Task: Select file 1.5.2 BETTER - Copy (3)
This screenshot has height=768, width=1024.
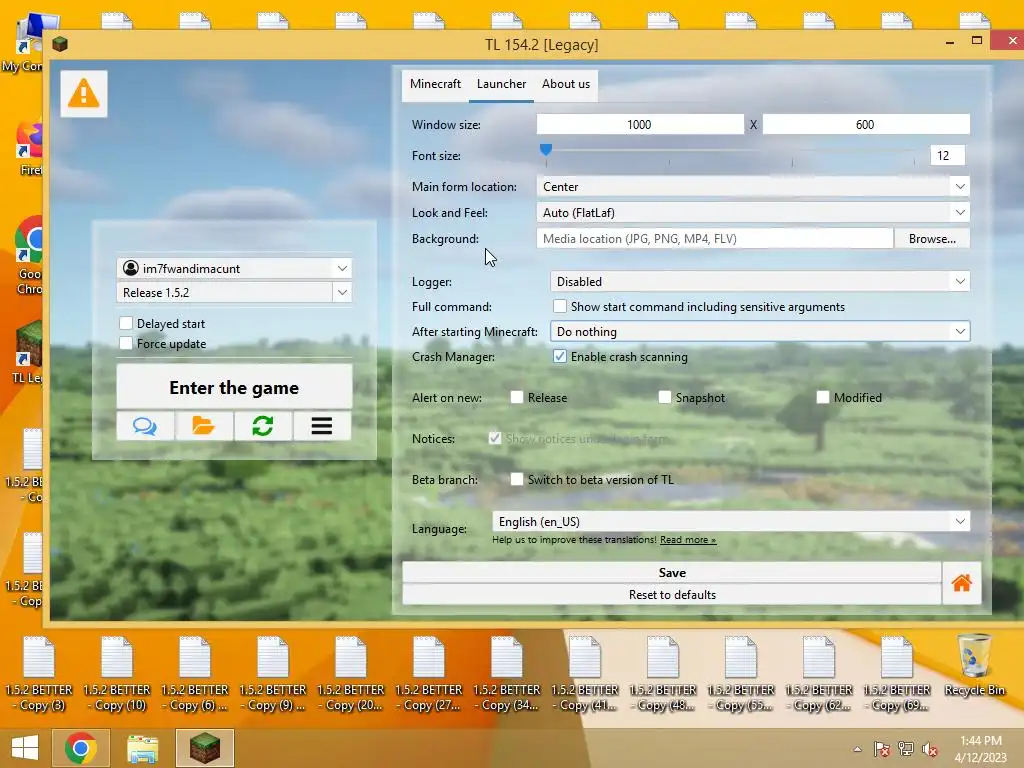Action: pos(39,674)
